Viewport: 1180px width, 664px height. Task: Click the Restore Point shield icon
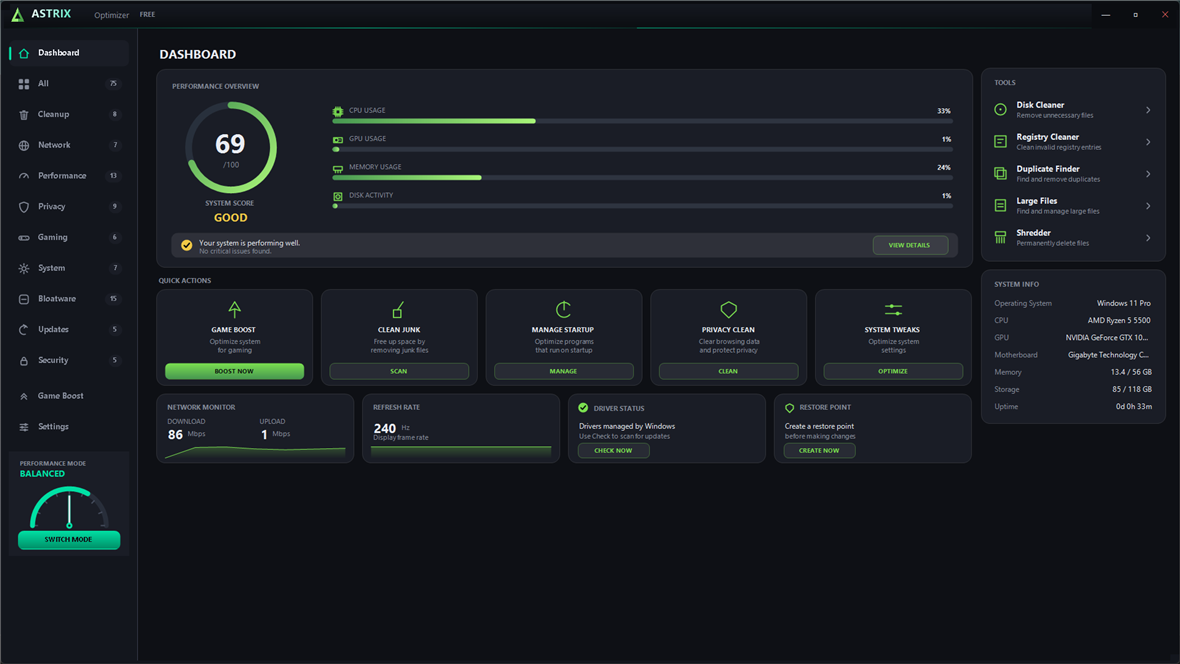[x=789, y=408]
